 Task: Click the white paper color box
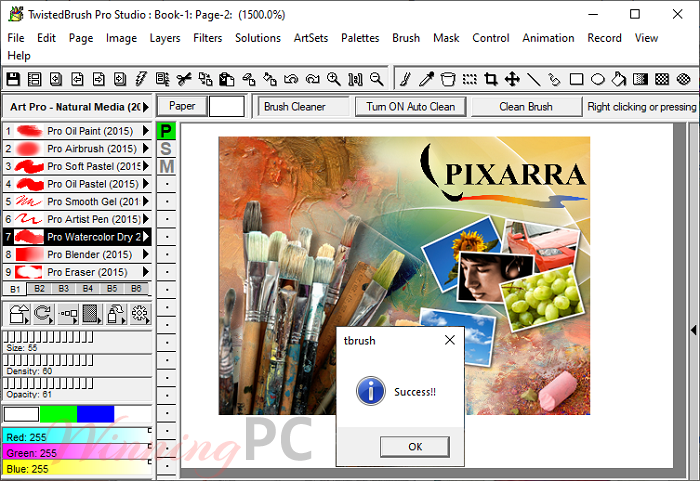click(227, 106)
